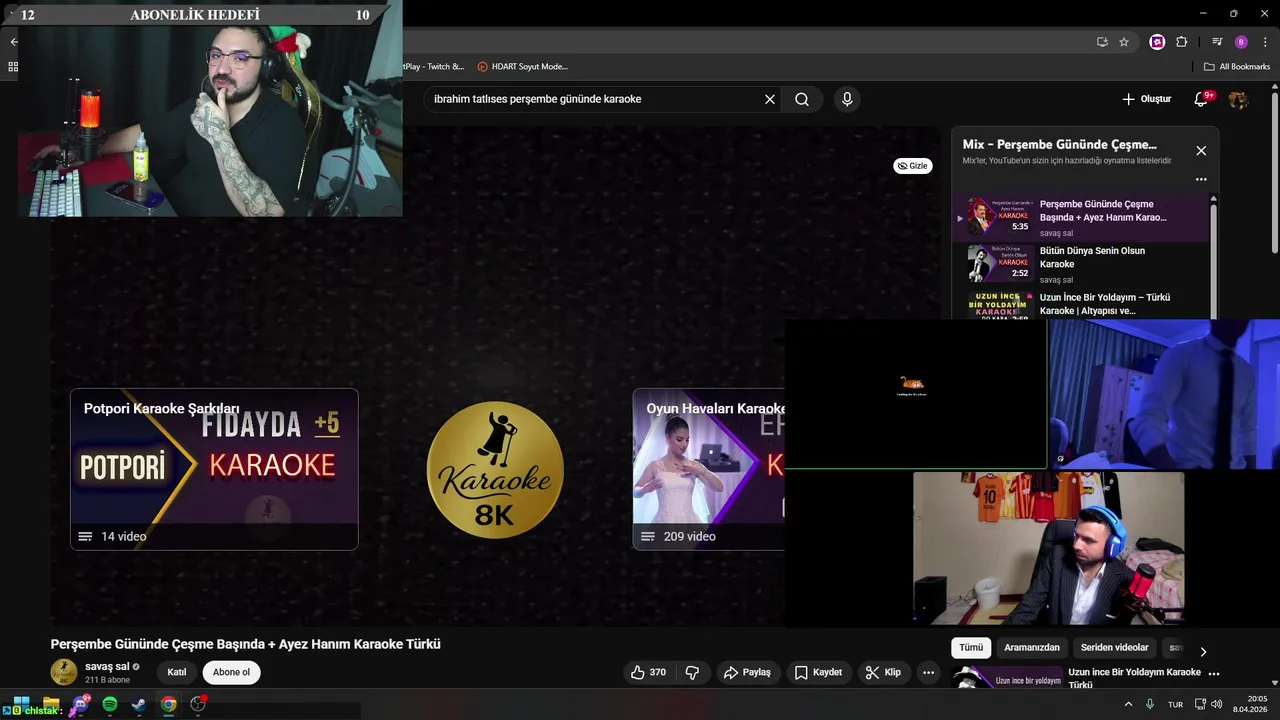Bookmark this page with the star icon
1280x720 pixels.
[1124, 42]
